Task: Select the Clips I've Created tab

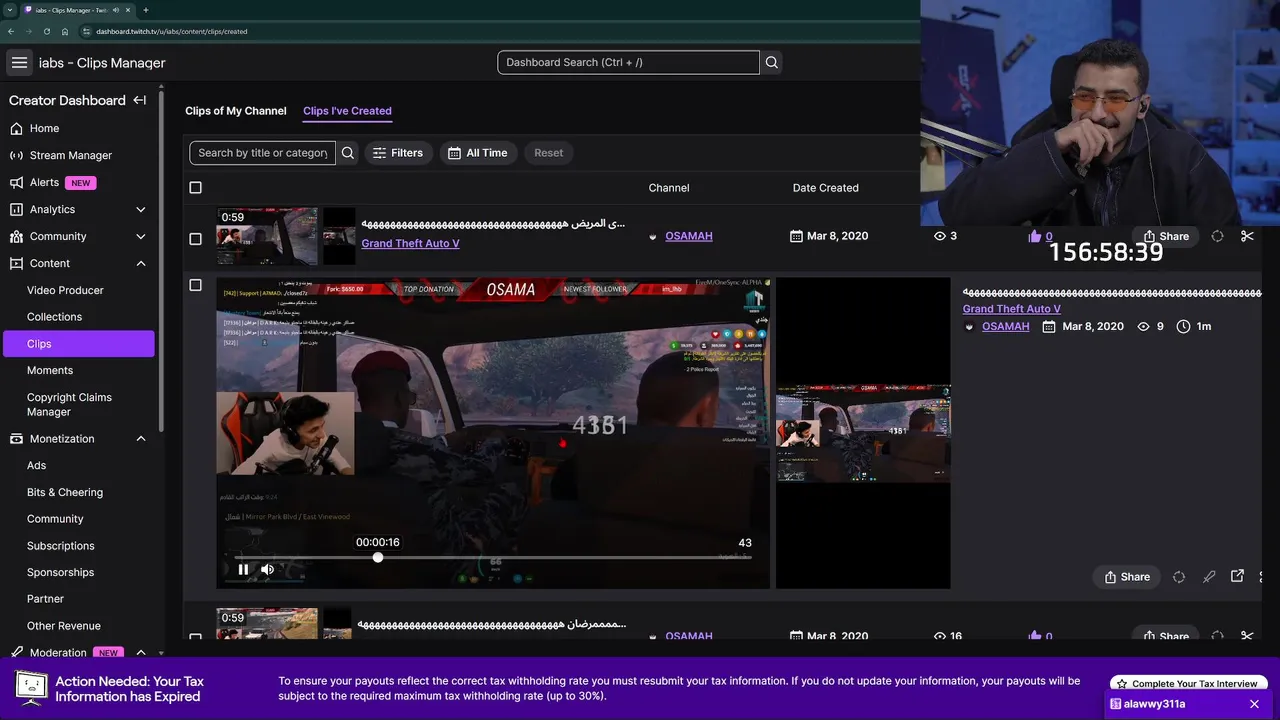Action: (347, 111)
